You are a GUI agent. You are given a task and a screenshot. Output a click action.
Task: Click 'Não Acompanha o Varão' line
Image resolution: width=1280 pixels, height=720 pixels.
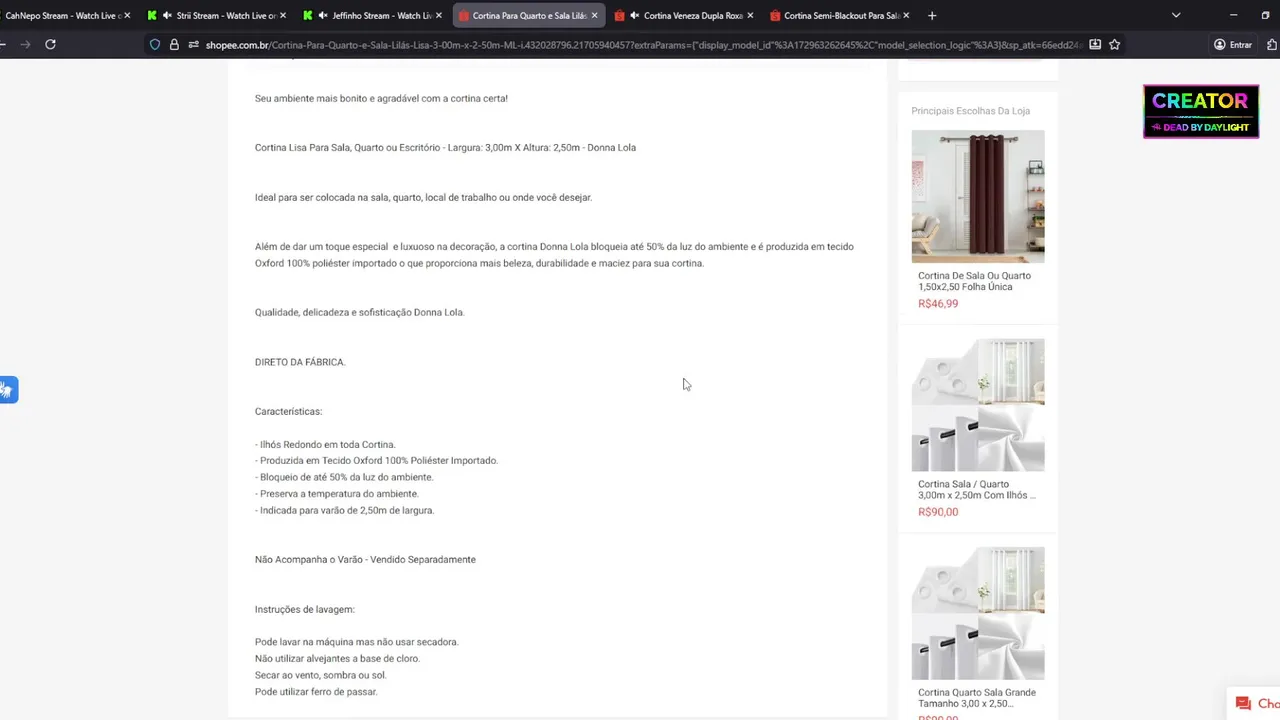pos(365,559)
